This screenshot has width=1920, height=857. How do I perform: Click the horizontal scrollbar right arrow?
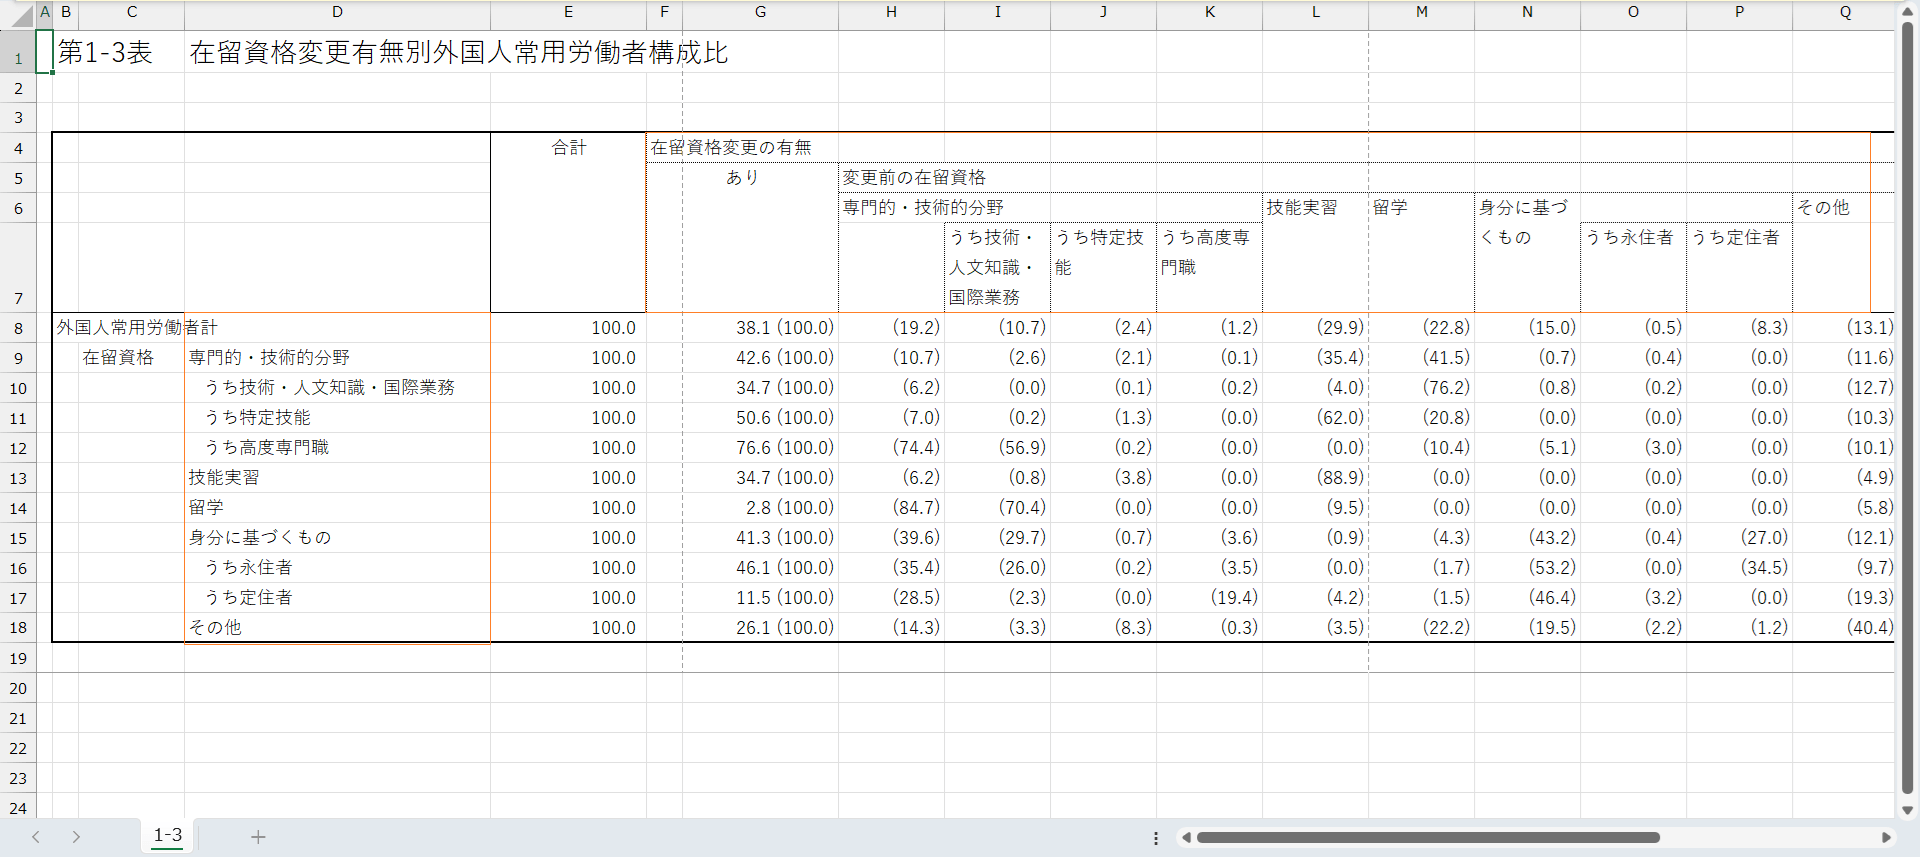[x=1886, y=838]
